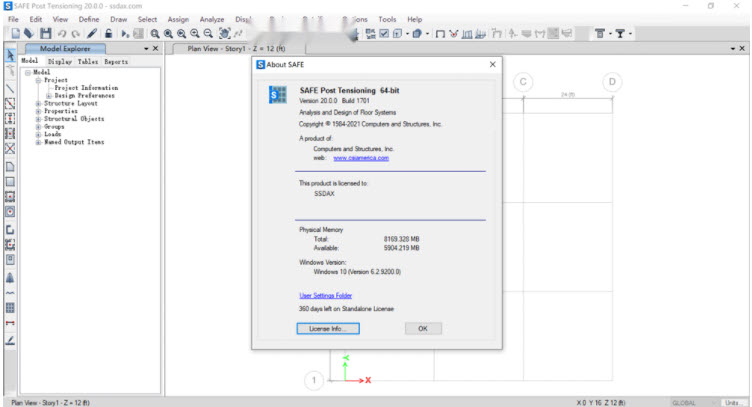Open the Tools menu
This screenshot has width=752, height=407.
pyautogui.click(x=387, y=19)
